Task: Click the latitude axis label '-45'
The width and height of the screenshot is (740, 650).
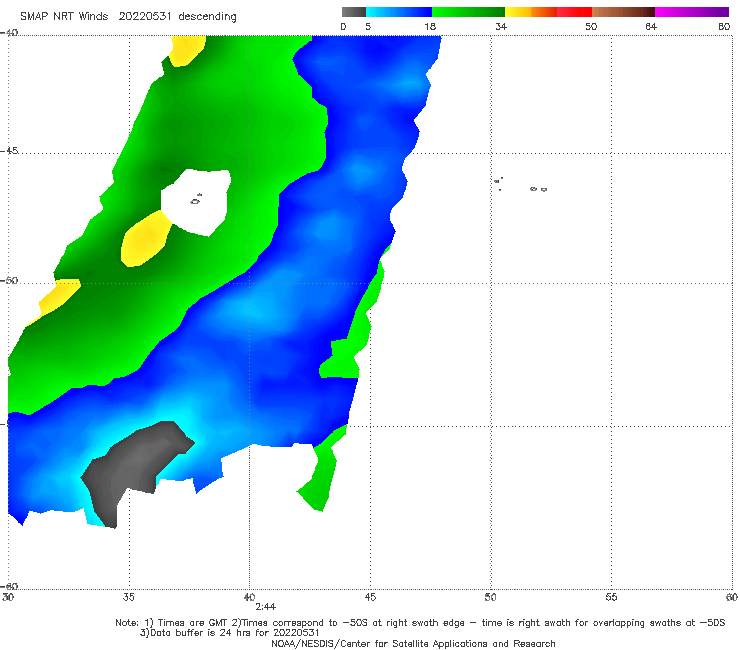Action: [9, 151]
